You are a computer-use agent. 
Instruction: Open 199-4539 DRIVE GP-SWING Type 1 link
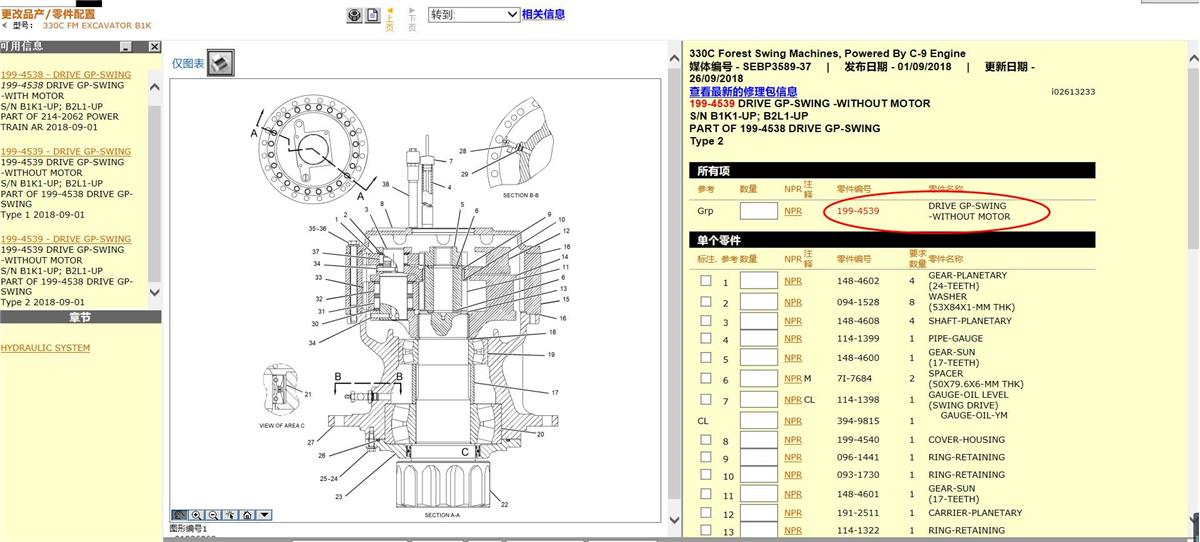[65, 151]
